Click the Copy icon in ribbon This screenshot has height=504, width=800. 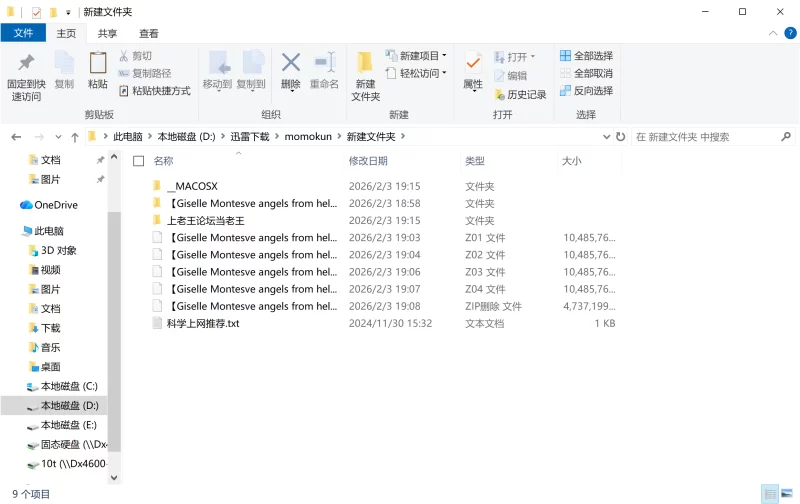pyautogui.click(x=64, y=63)
